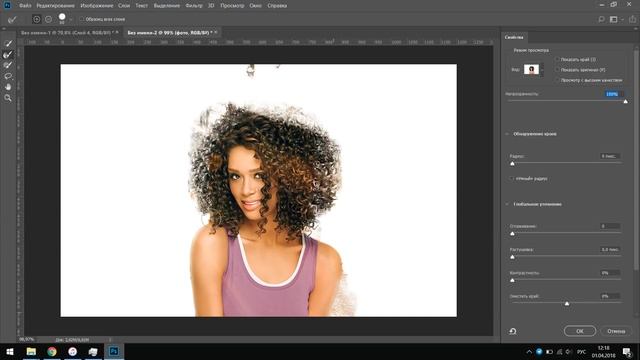Click the Растушевка slider handle
This screenshot has width=640, height=360.
coord(512,257)
